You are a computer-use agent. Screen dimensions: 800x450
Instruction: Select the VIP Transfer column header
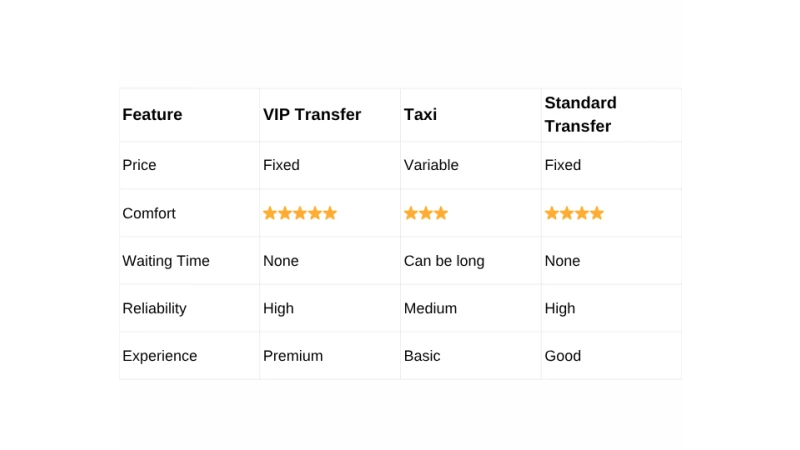pyautogui.click(x=312, y=115)
